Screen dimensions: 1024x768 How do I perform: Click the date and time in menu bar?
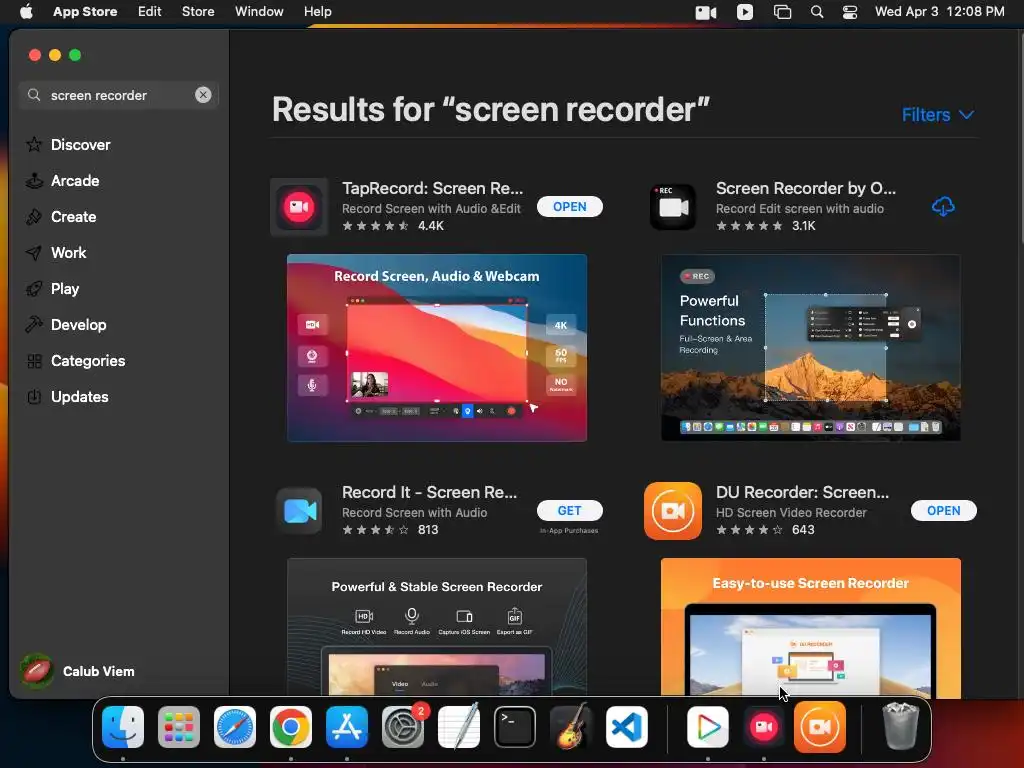939,12
